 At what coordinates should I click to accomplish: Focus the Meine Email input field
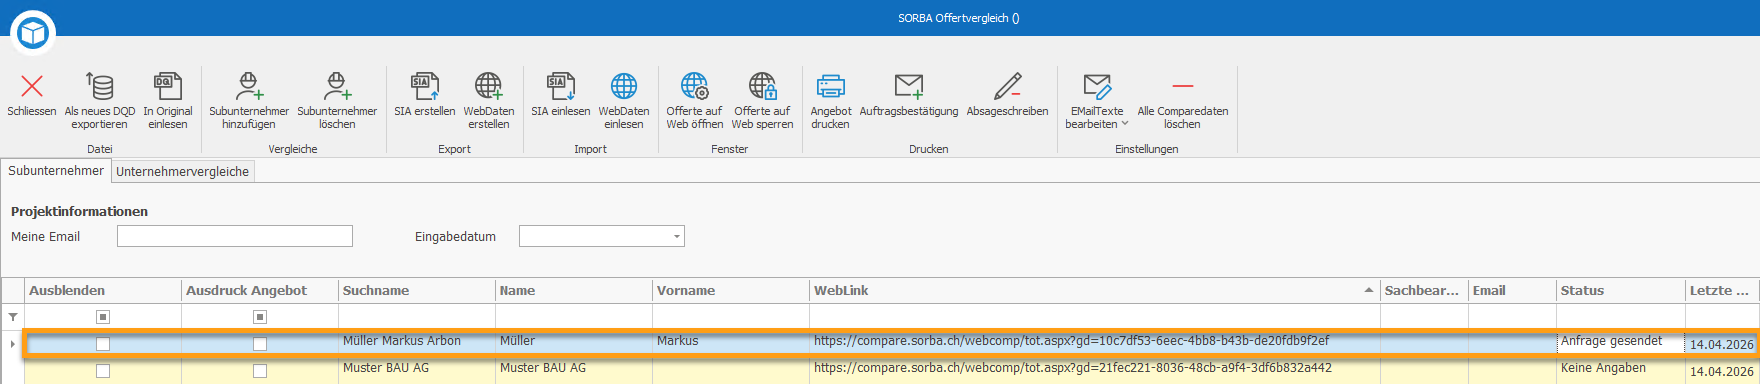click(x=235, y=236)
